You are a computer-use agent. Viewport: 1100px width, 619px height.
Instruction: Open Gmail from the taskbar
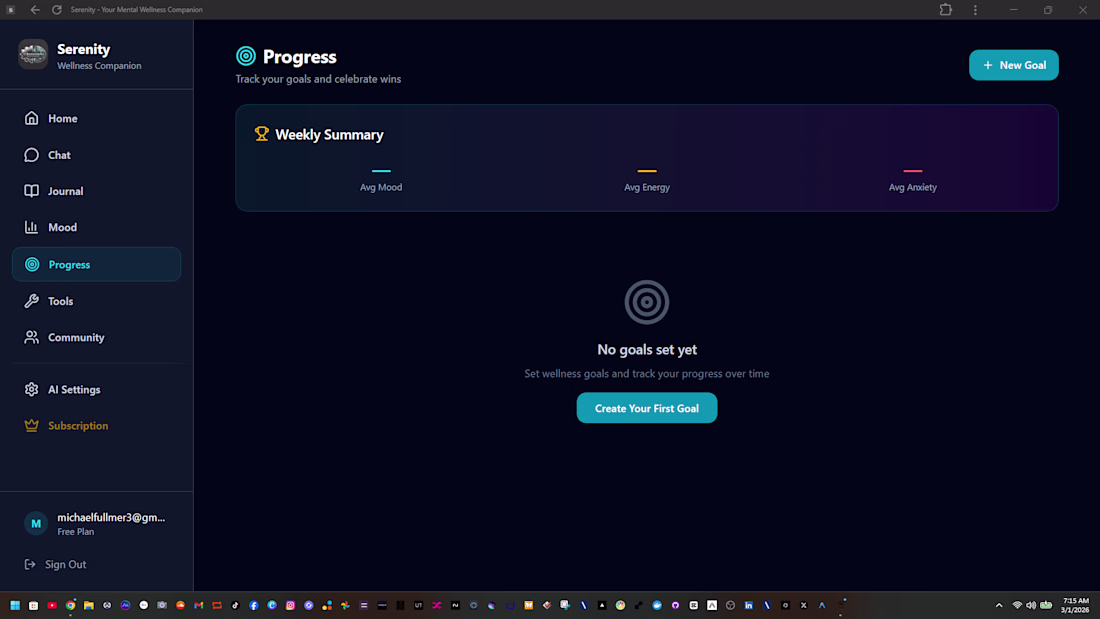[x=199, y=605]
